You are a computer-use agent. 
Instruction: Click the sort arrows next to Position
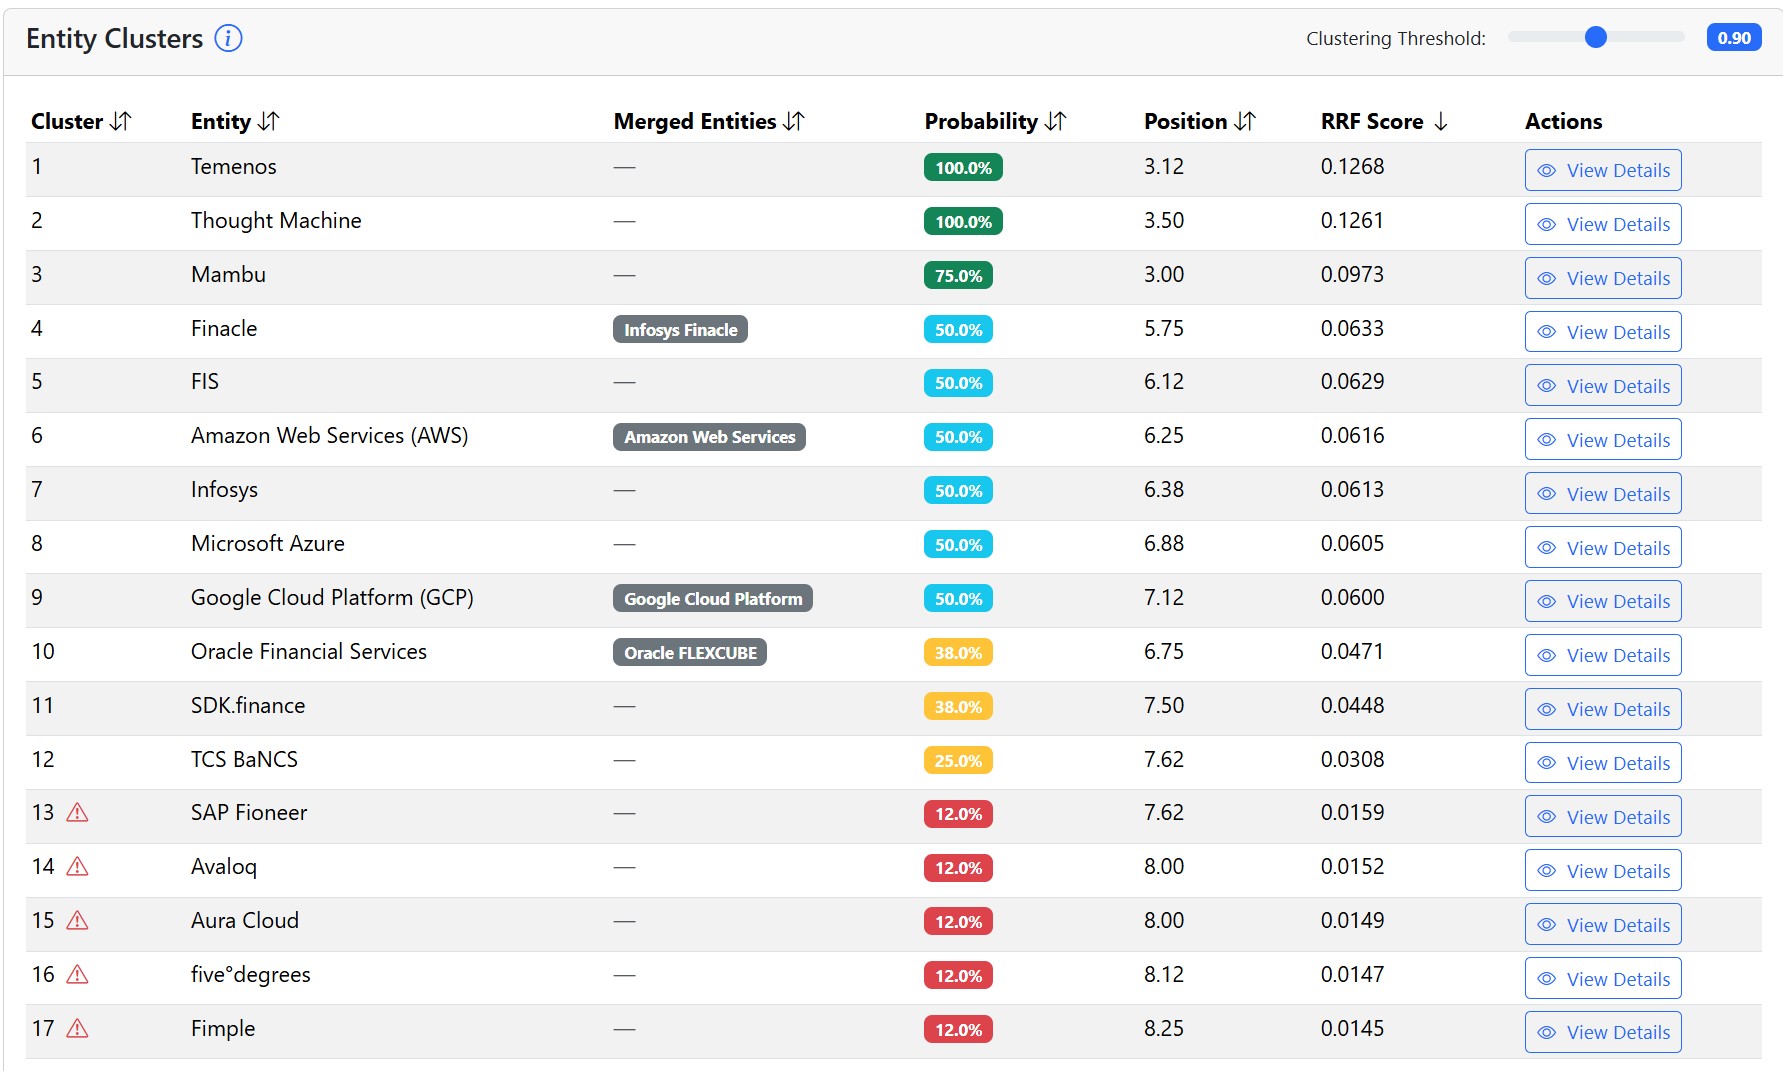click(1244, 122)
